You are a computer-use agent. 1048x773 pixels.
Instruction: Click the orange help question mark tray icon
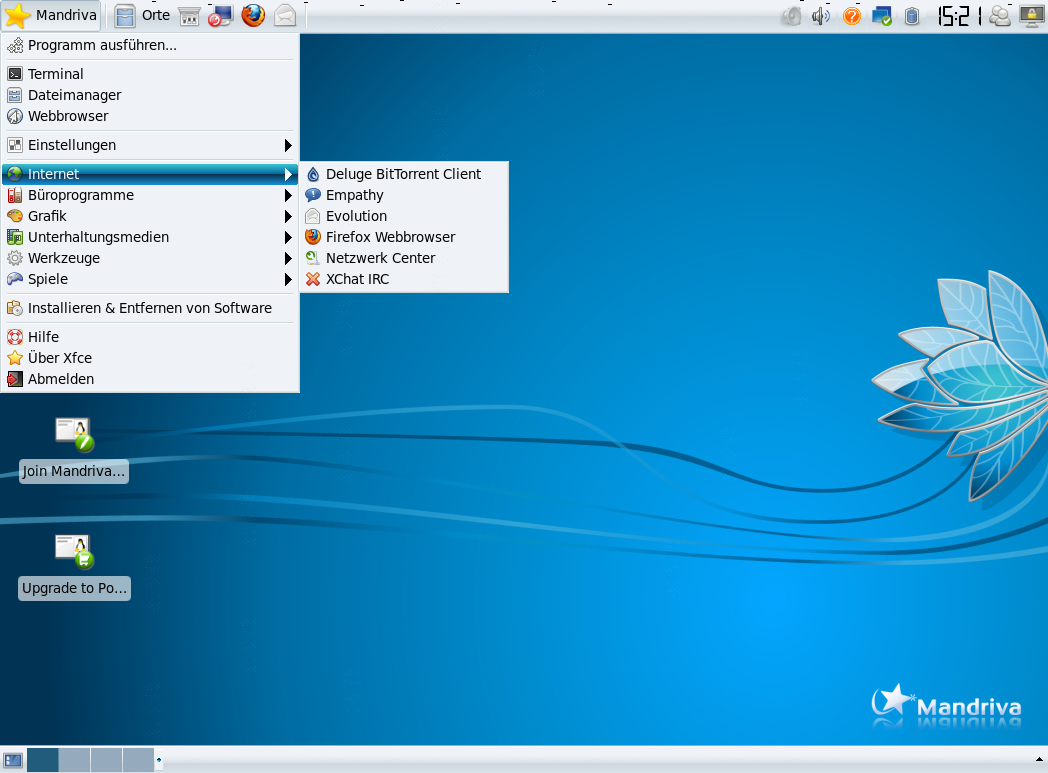point(852,16)
